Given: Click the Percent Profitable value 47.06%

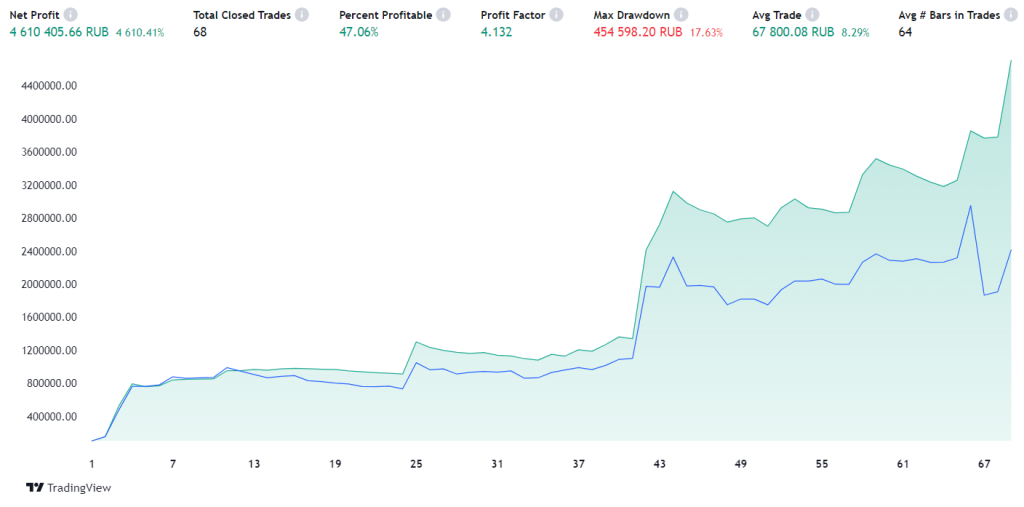Looking at the screenshot, I should 359,32.
